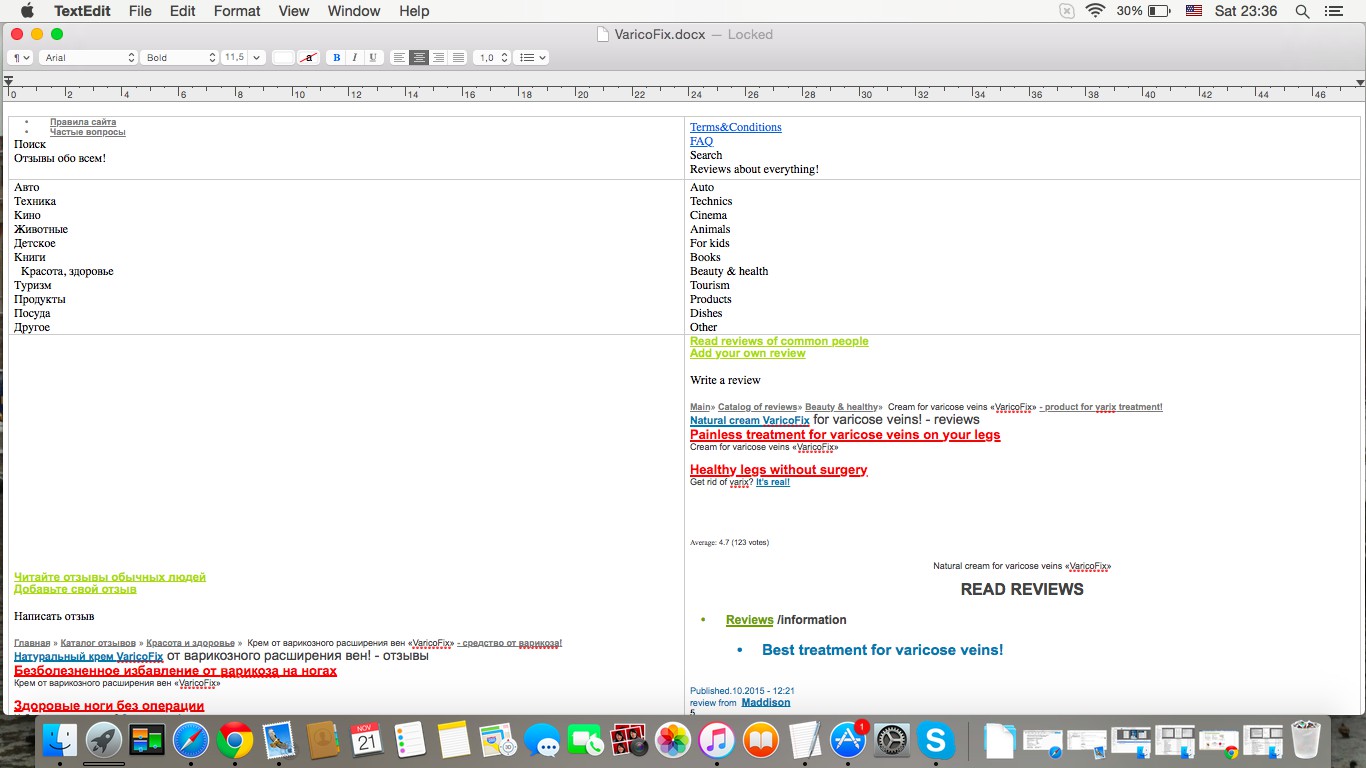The height and width of the screenshot is (768, 1366).
Task: Click the text color swatch
Action: pyautogui.click(x=283, y=58)
